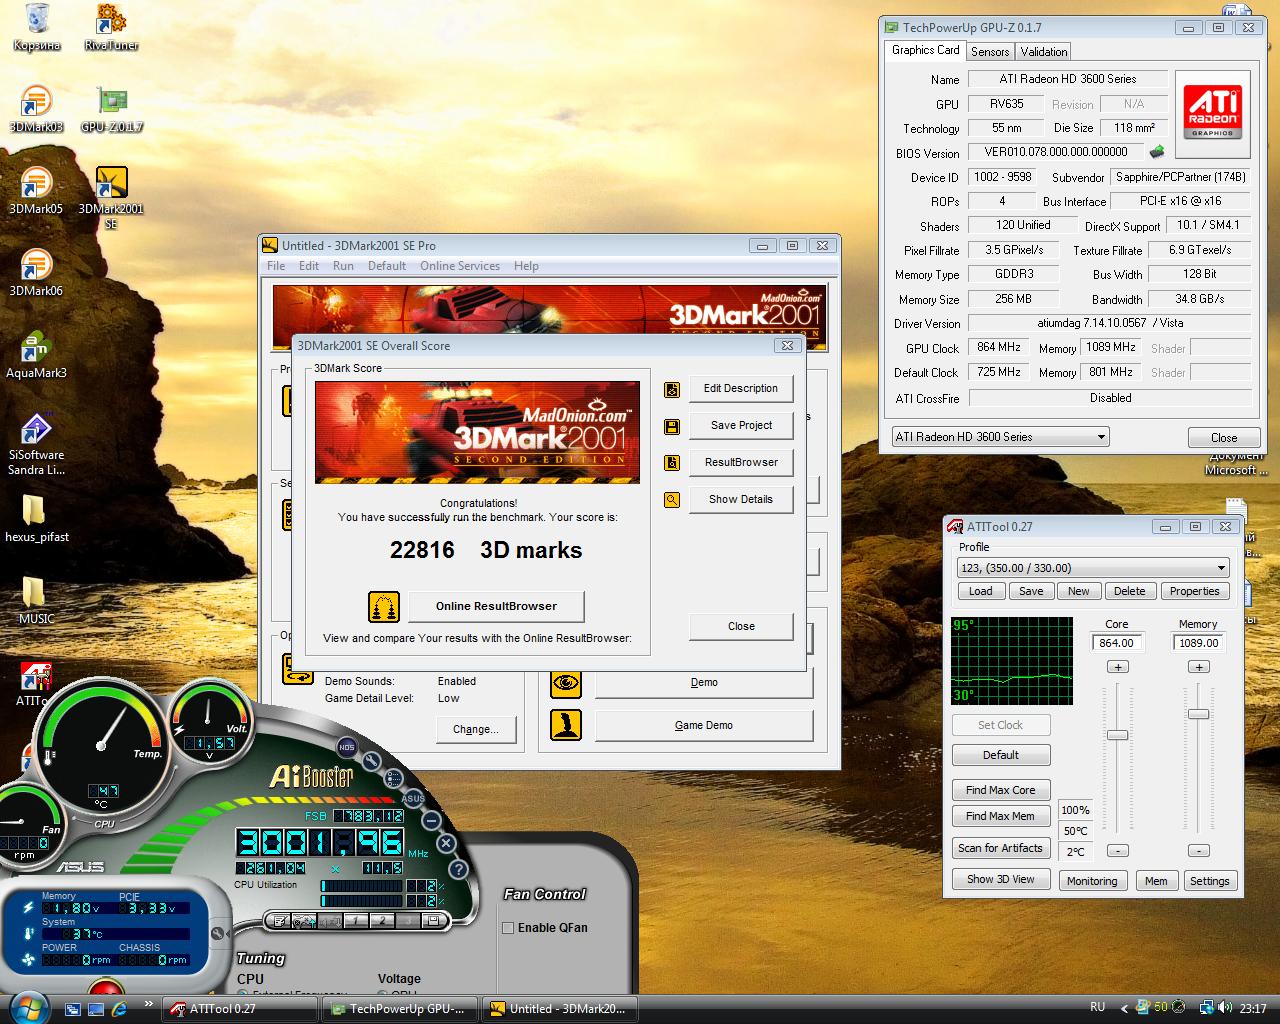Open the ATITool Profile dropdown

[x=1093, y=567]
